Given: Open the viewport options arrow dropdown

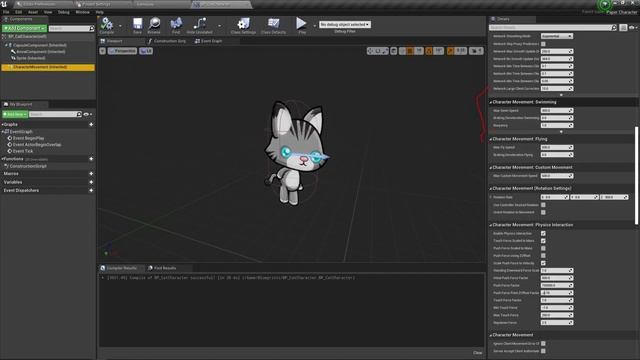Looking at the screenshot, I should click(x=102, y=51).
